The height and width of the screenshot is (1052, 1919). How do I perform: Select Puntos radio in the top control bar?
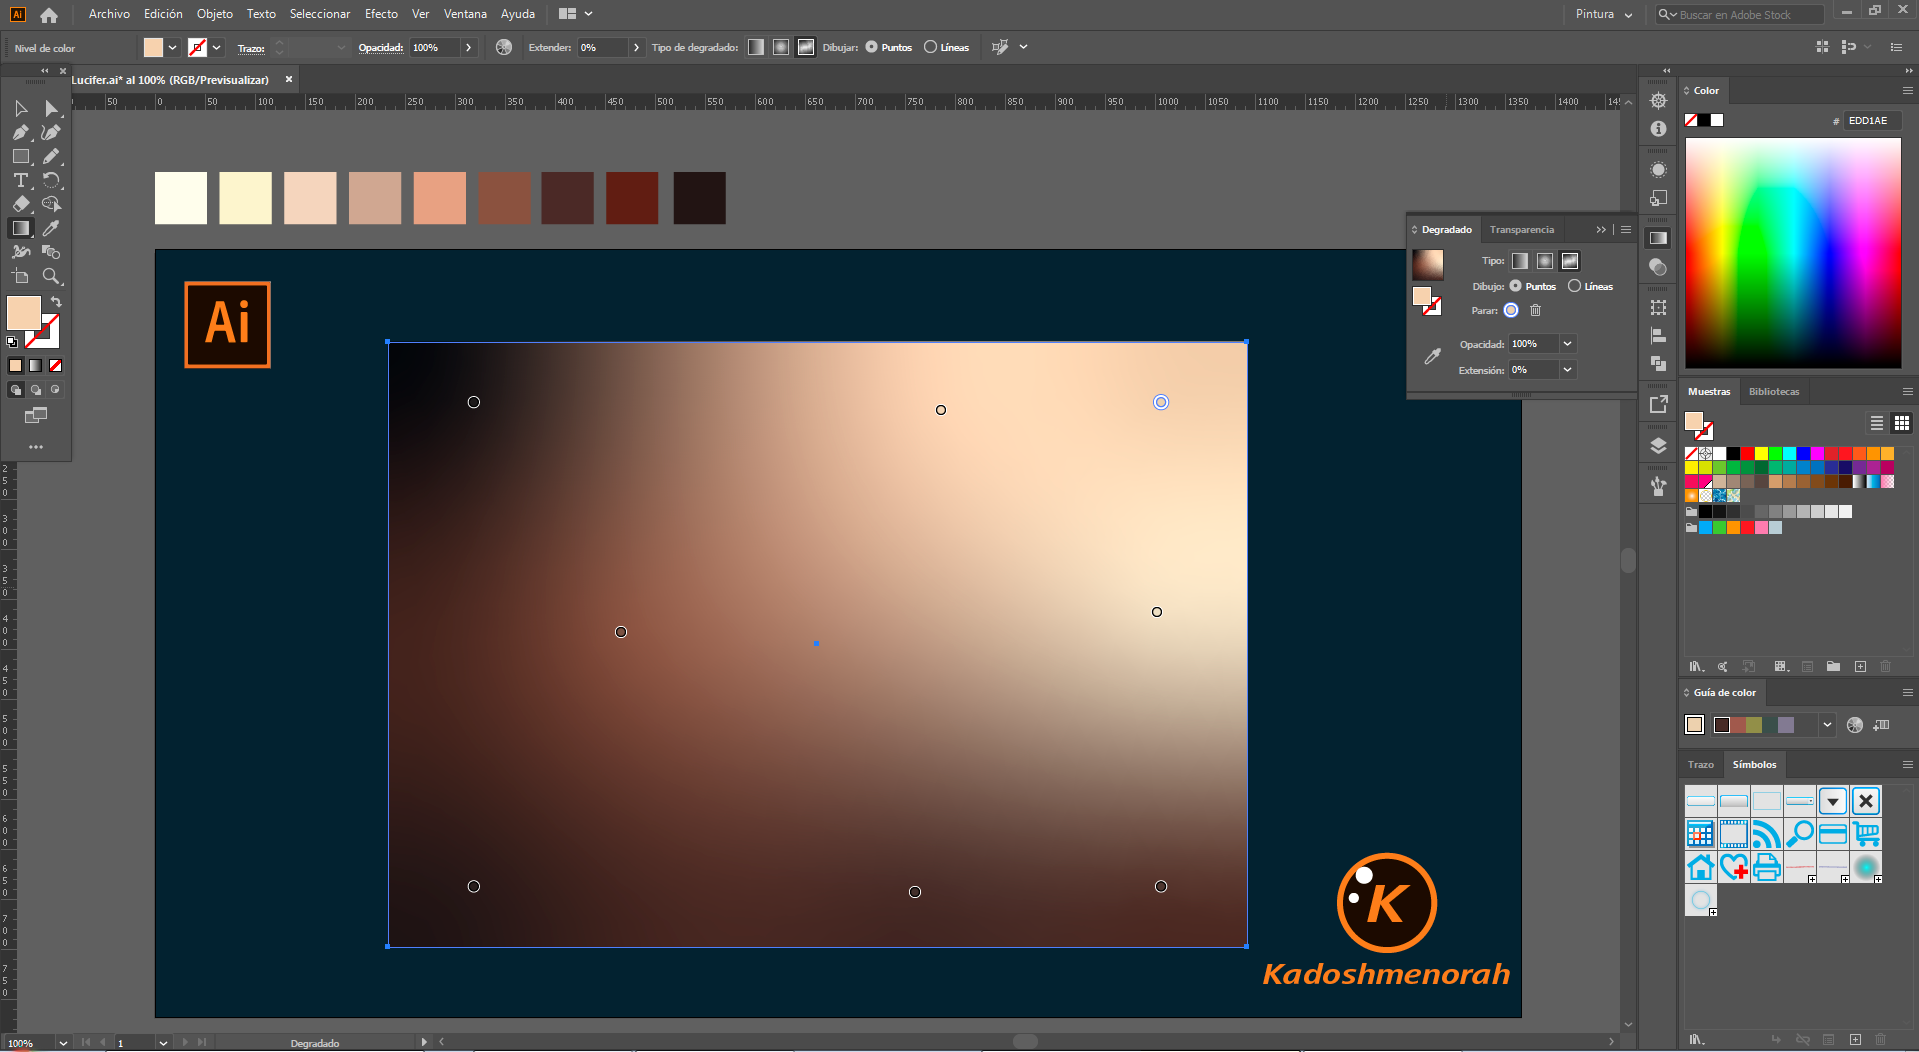click(872, 47)
